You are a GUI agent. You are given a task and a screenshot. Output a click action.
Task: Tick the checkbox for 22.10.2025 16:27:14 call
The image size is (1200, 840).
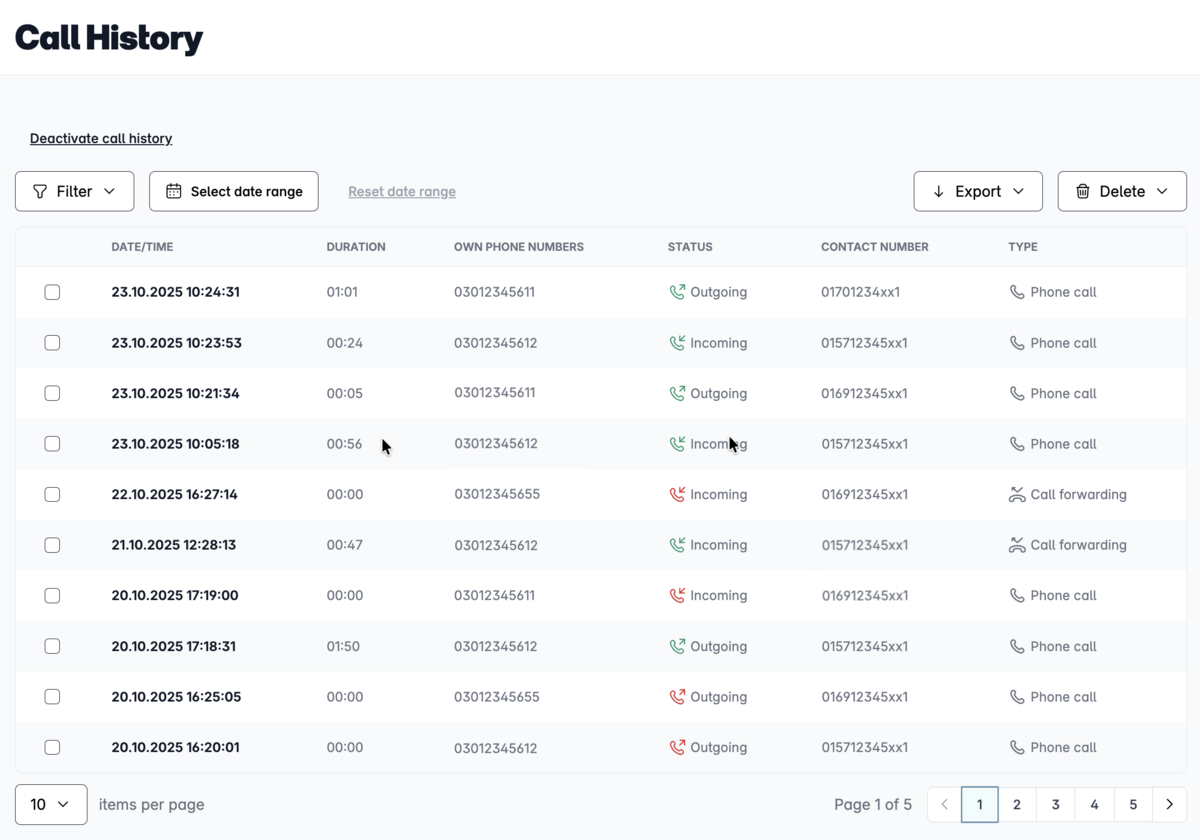tap(52, 494)
